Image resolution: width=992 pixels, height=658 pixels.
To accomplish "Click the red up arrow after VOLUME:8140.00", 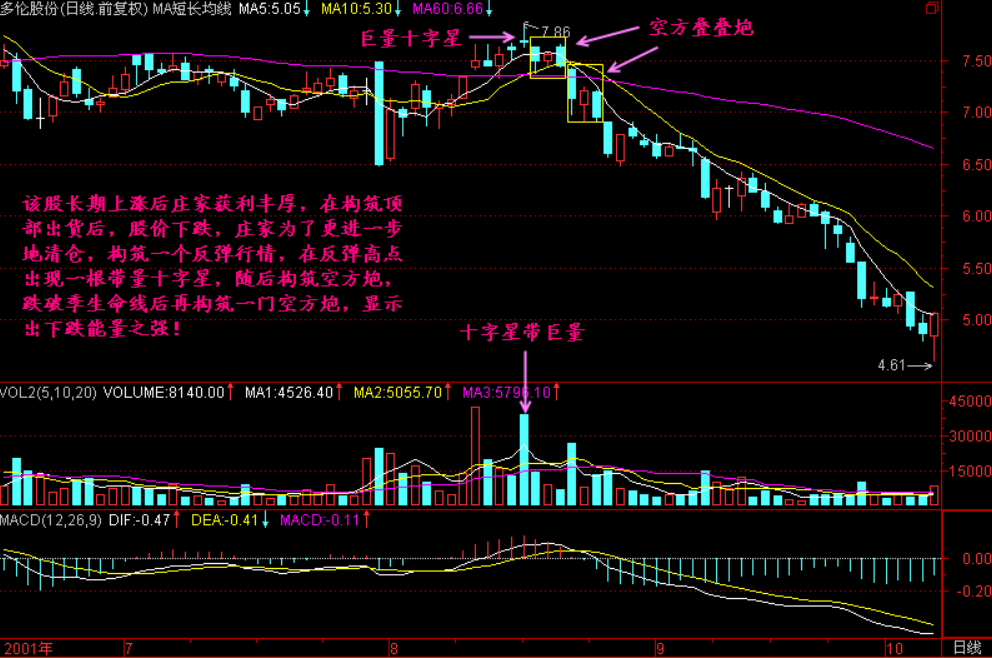I will click(x=231, y=392).
